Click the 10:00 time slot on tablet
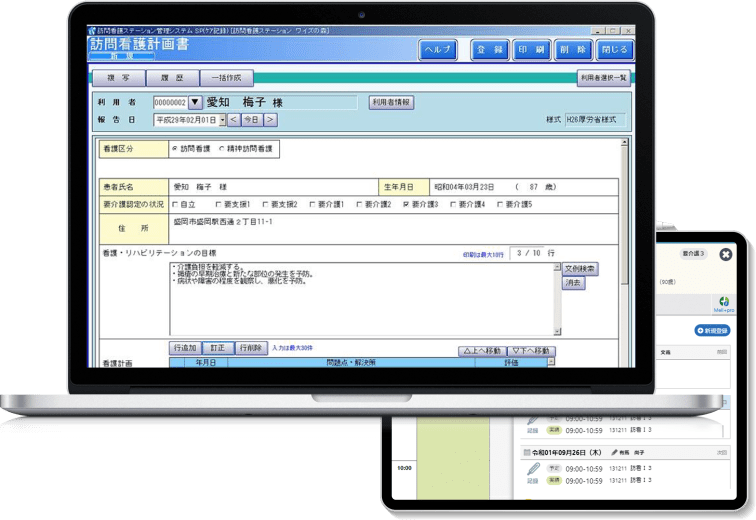The width and height of the screenshot is (756, 520). [404, 468]
